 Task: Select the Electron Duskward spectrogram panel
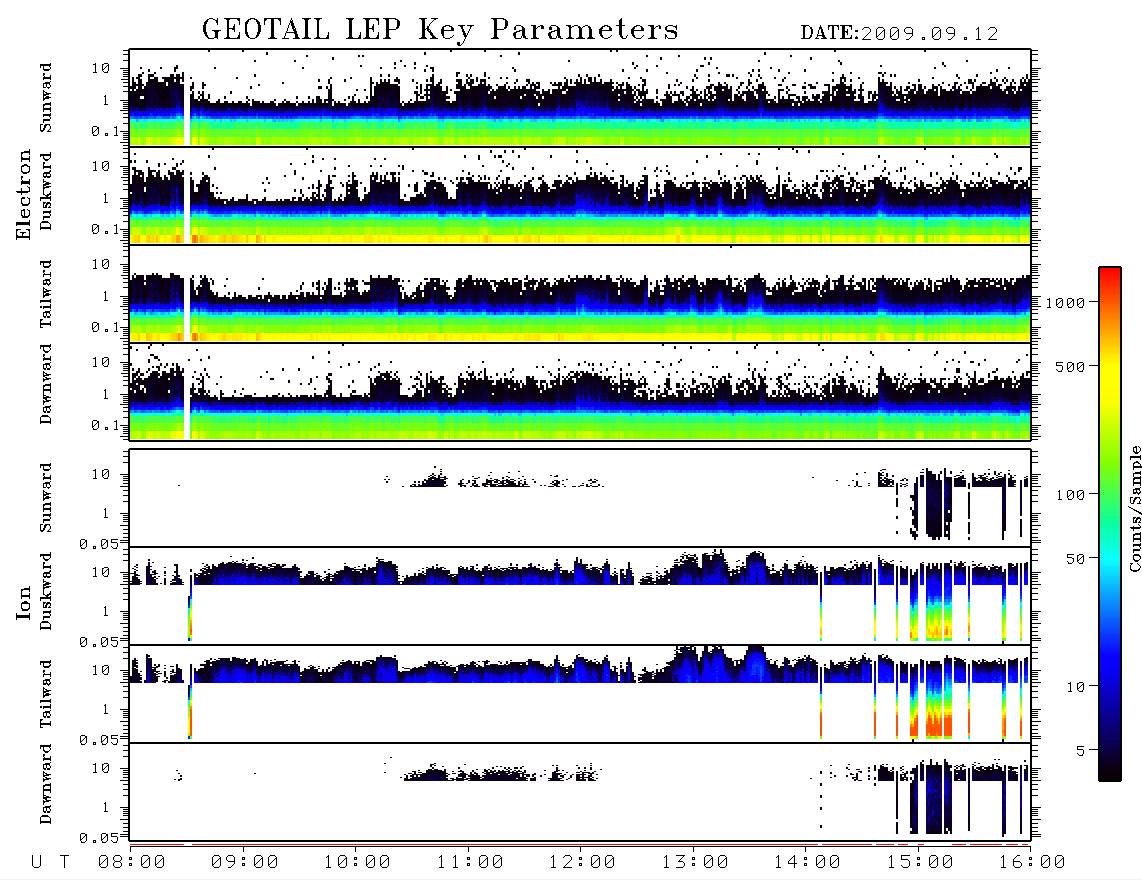coord(580,195)
